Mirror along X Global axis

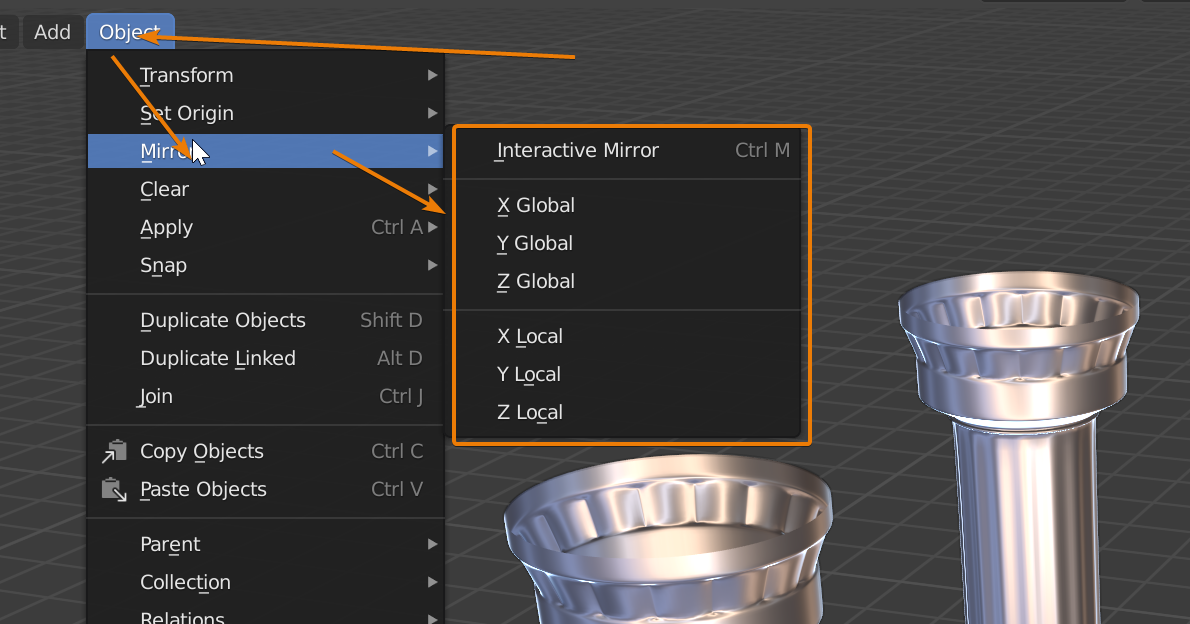[536, 206]
